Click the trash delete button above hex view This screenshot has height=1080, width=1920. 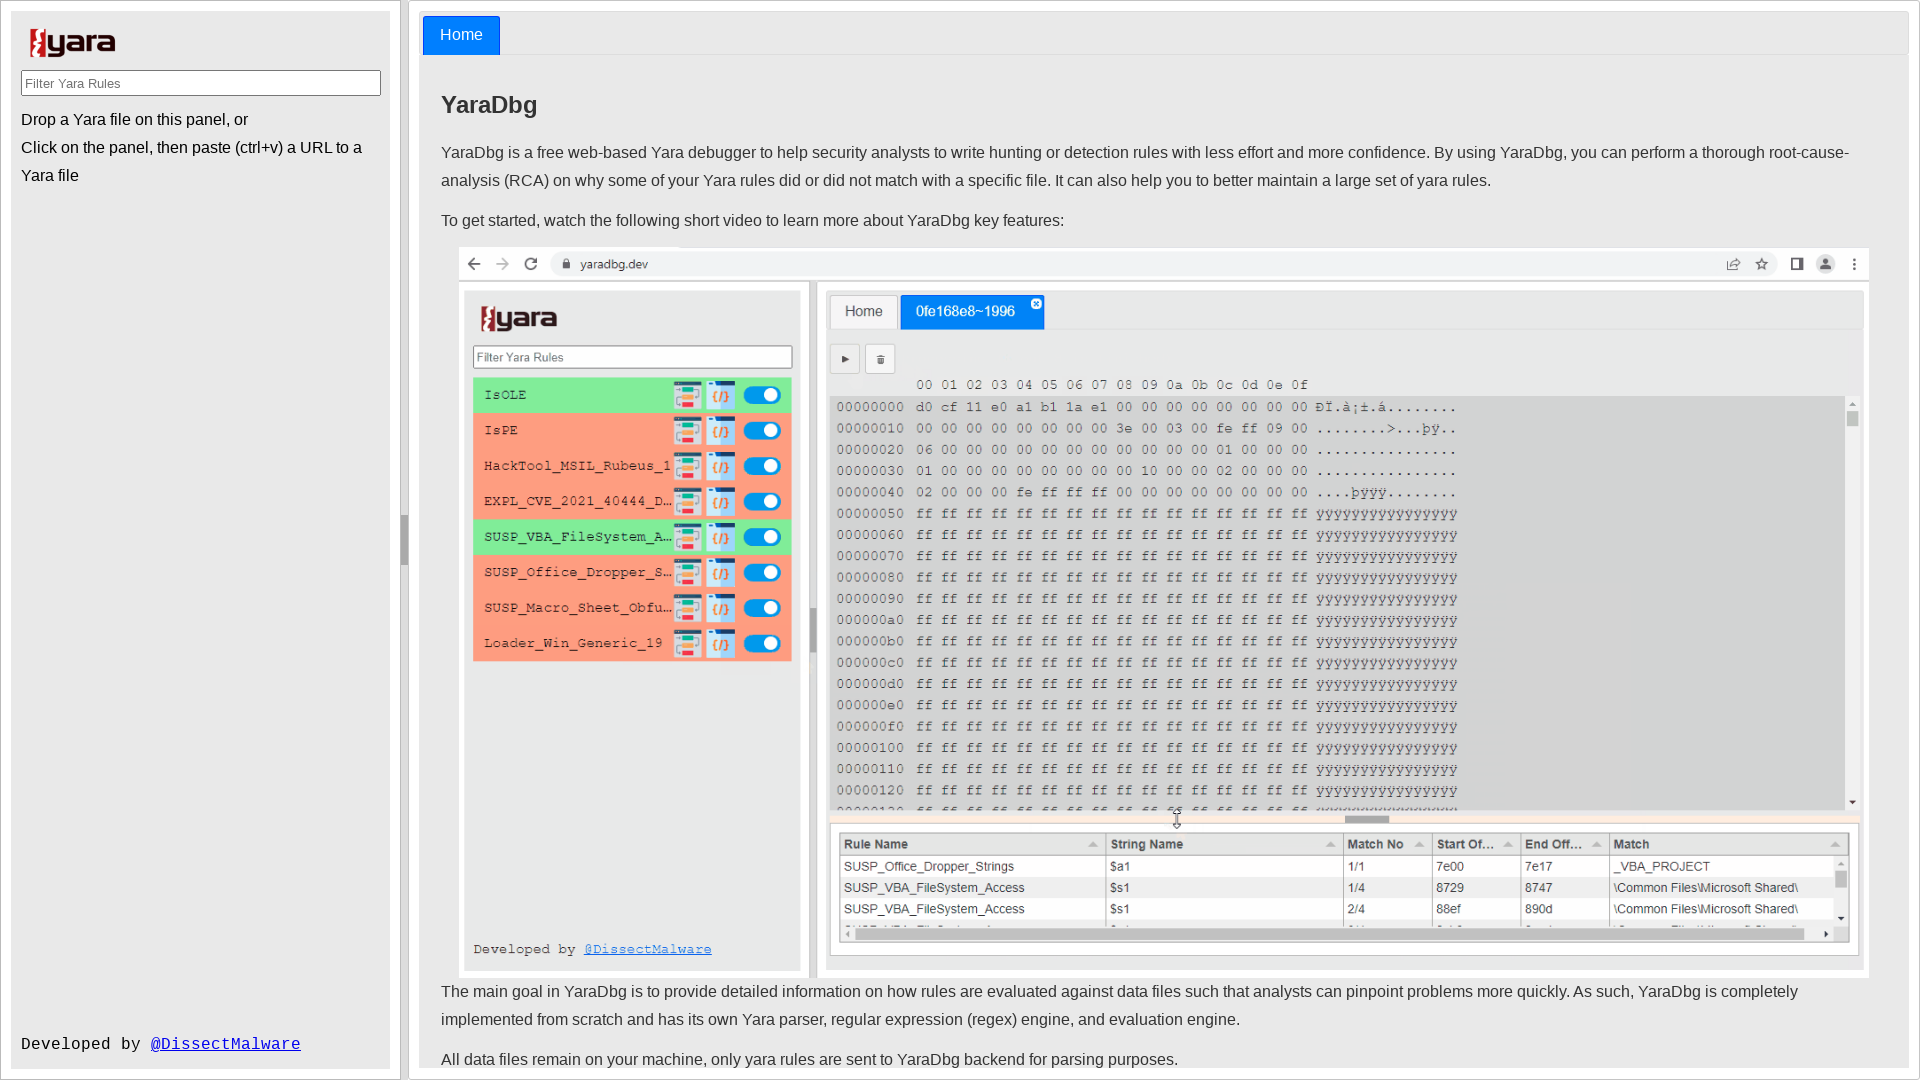(880, 359)
